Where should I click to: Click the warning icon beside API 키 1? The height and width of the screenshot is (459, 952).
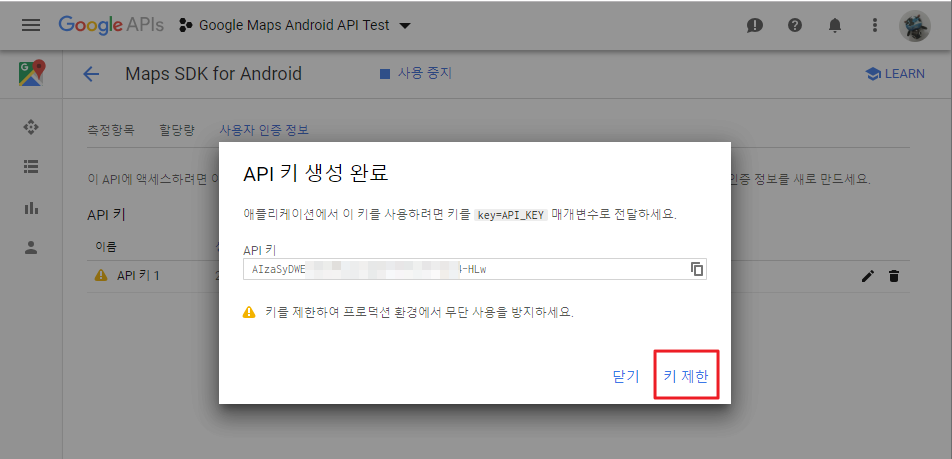coord(101,276)
